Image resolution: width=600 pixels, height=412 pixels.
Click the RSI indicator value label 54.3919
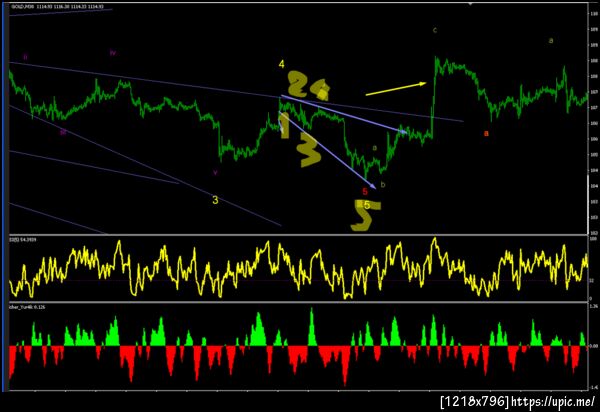pos(23,240)
